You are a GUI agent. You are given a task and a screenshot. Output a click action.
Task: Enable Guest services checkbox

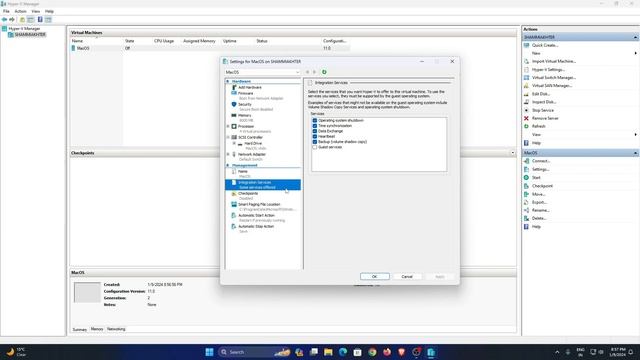click(x=315, y=147)
